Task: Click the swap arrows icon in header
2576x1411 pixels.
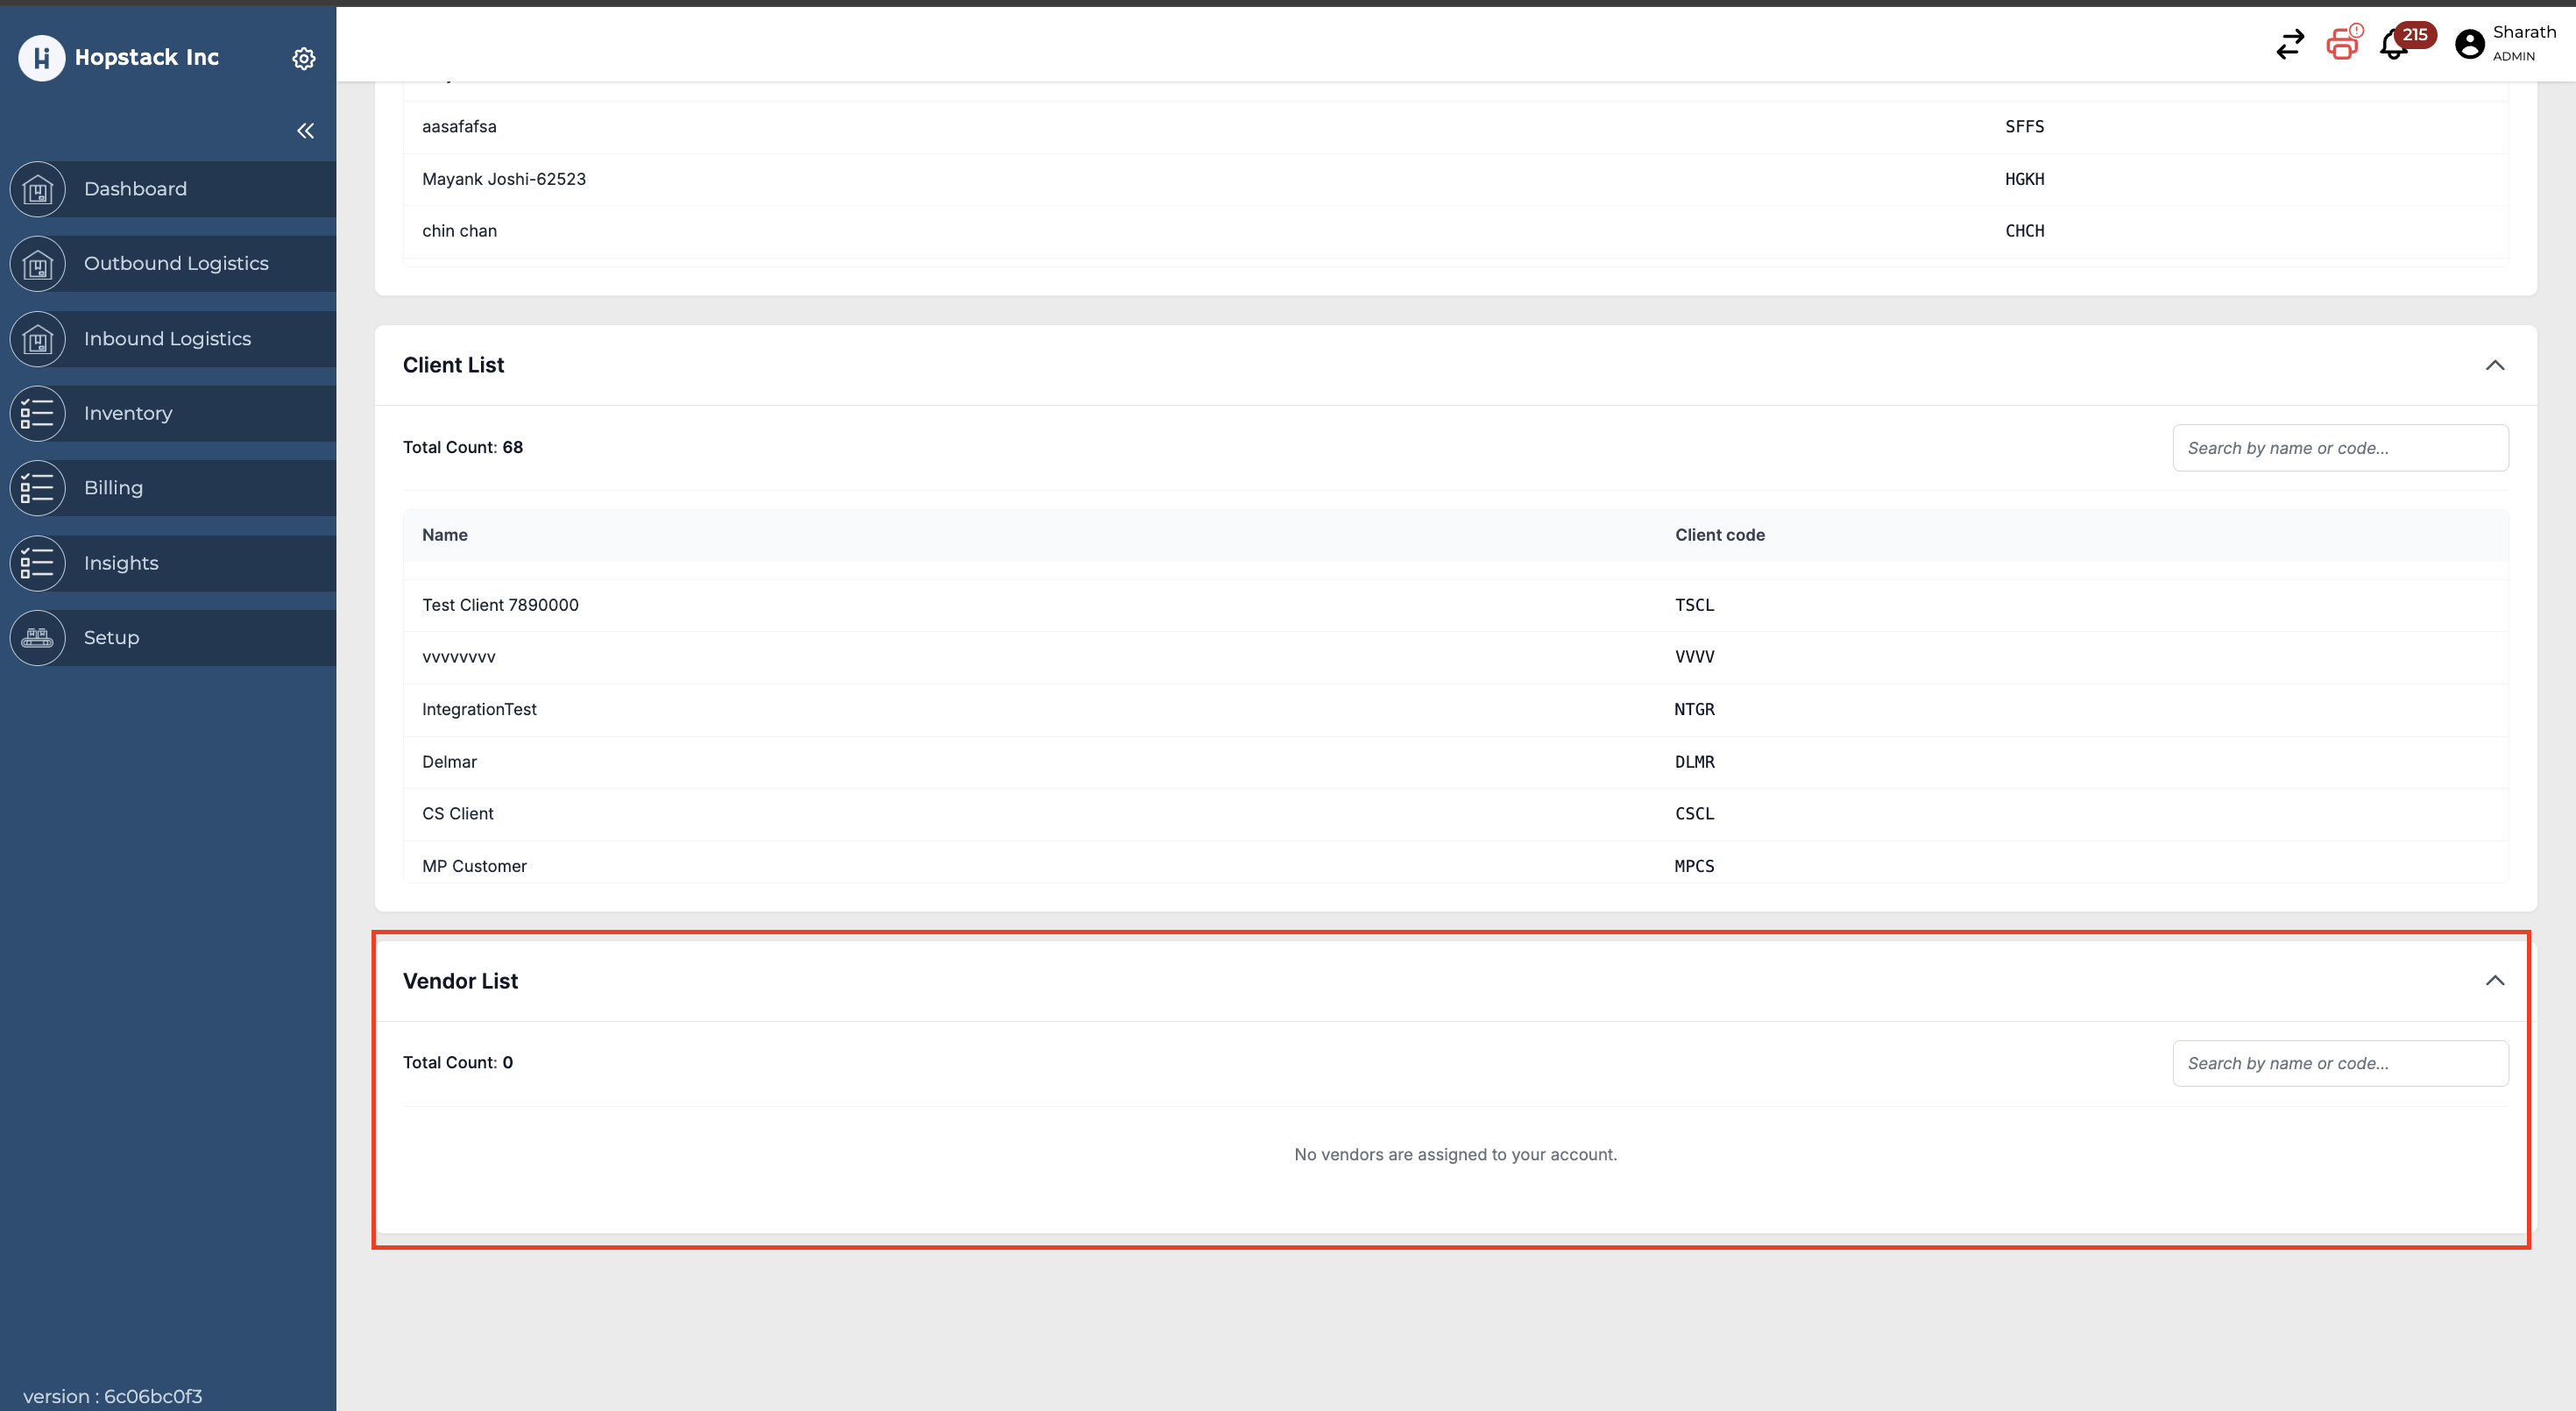Action: point(2290,44)
